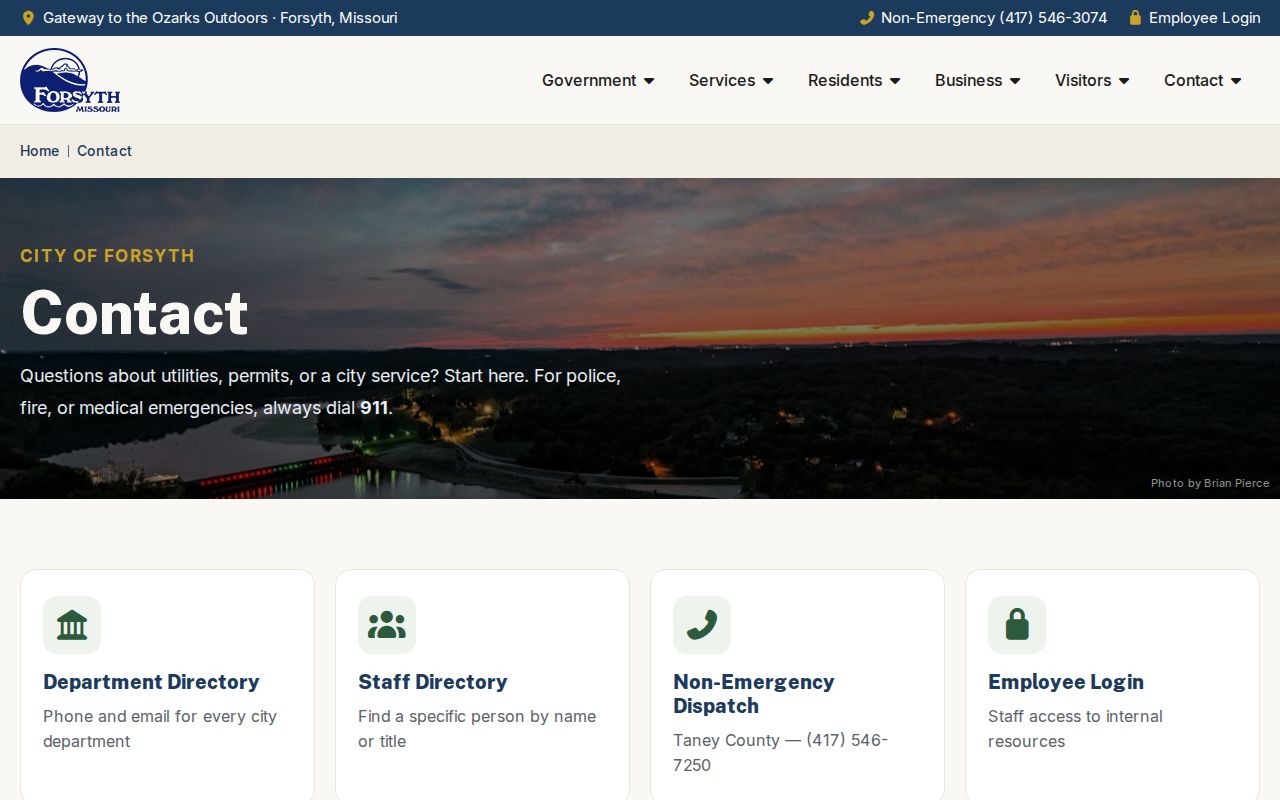Viewport: 1280px width, 800px height.
Task: Click the Department Directory building icon
Action: click(72, 625)
